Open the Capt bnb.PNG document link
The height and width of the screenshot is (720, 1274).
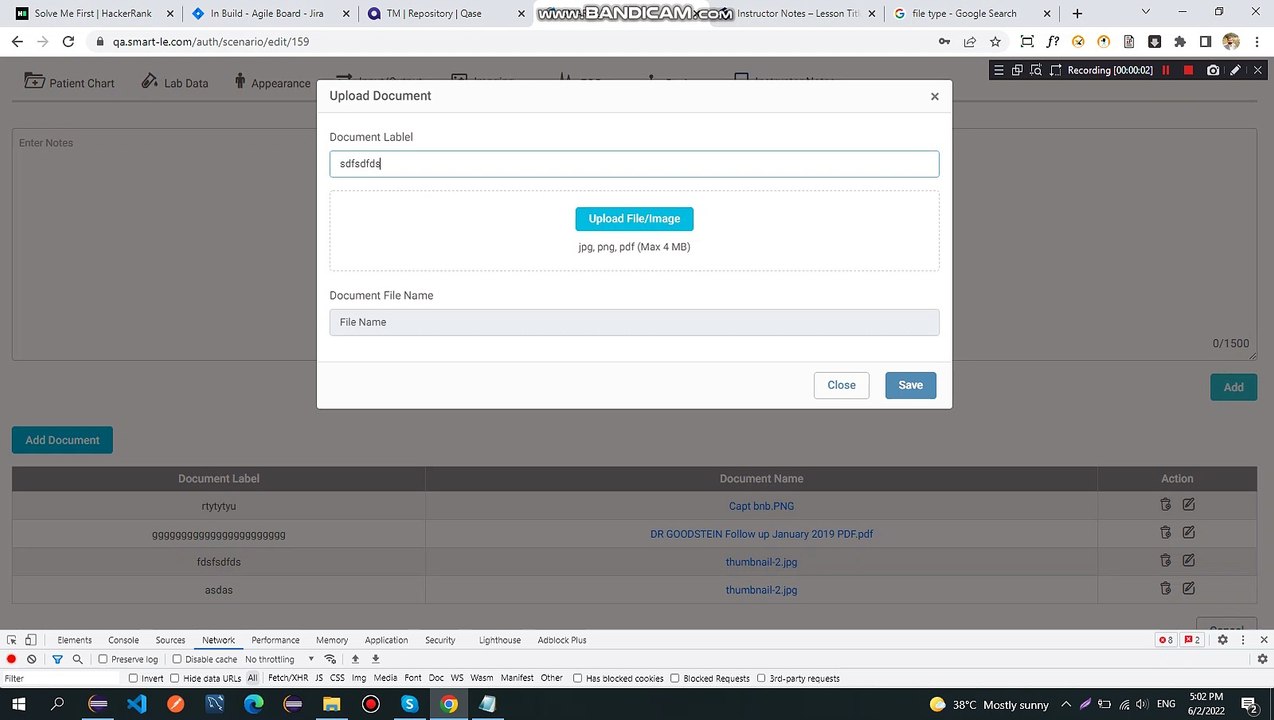[x=761, y=506]
